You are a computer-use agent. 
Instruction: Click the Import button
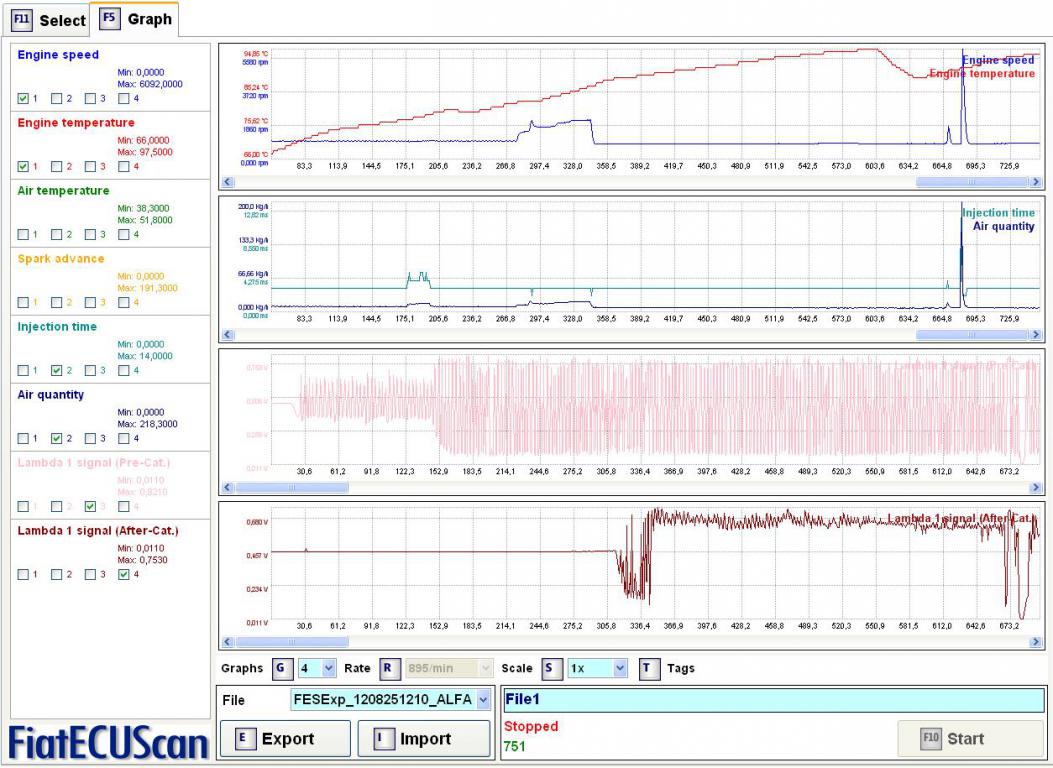click(x=424, y=738)
